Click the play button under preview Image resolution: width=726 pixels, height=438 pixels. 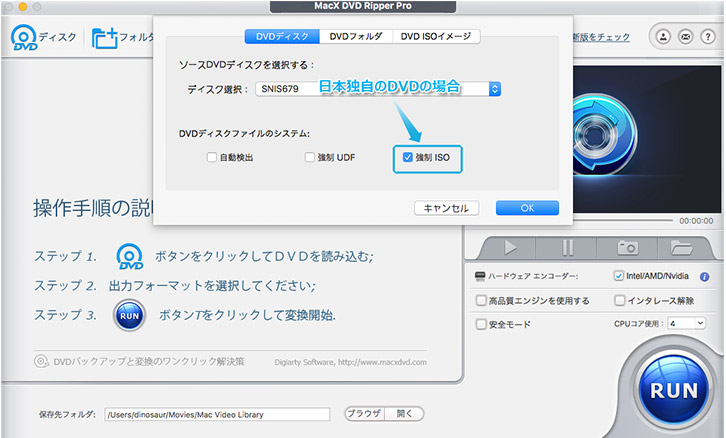(x=510, y=248)
